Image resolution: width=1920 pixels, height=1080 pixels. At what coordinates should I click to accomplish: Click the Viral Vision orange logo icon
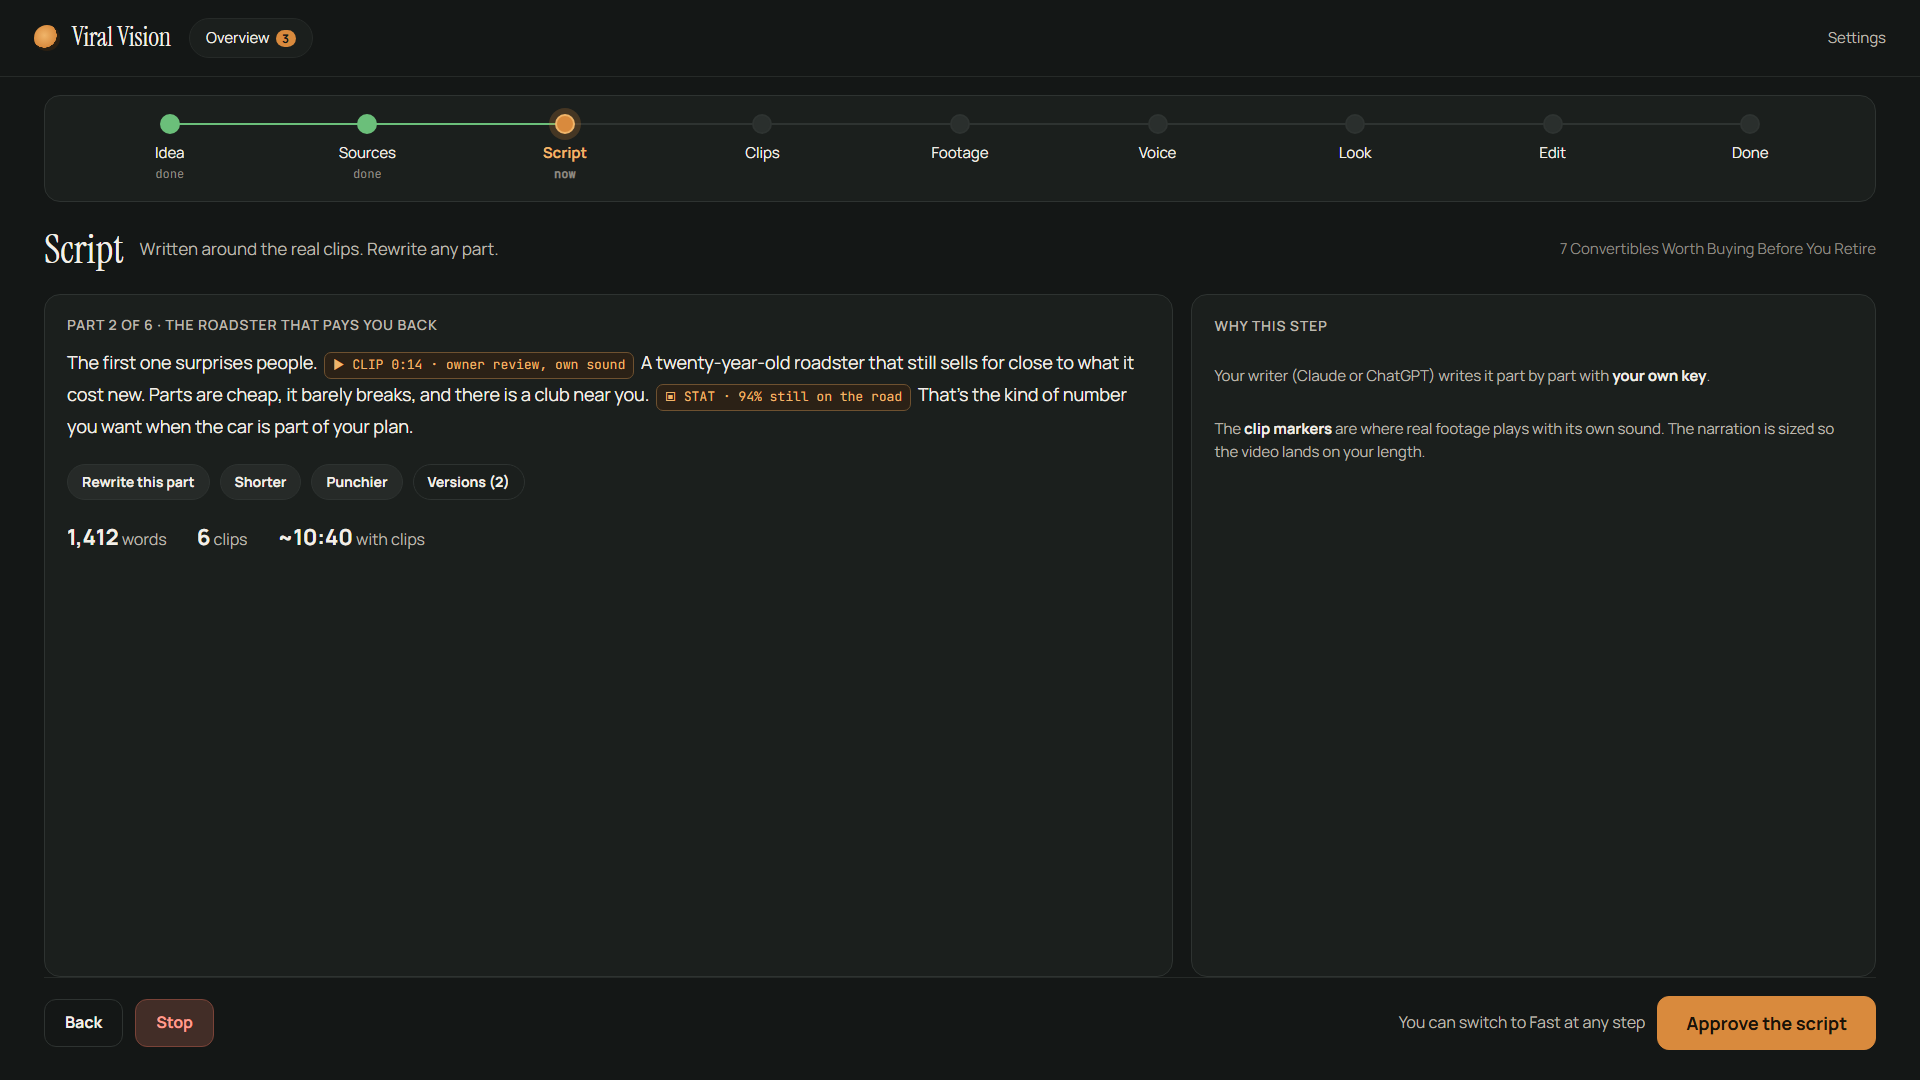click(x=45, y=37)
